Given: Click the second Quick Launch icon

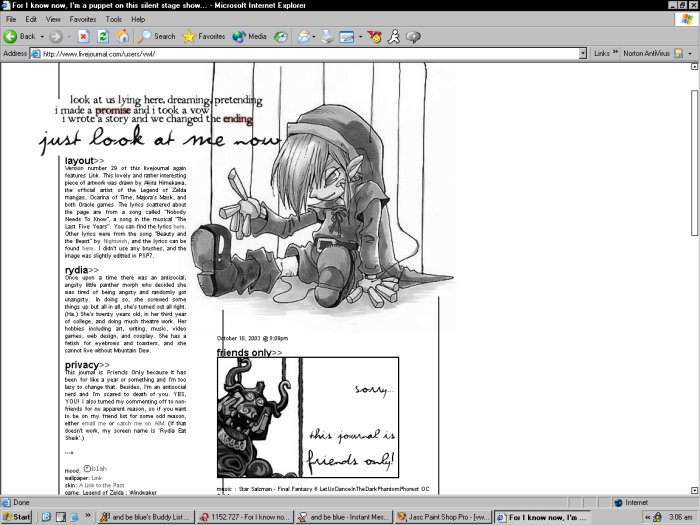Looking at the screenshot, I should pos(61,517).
